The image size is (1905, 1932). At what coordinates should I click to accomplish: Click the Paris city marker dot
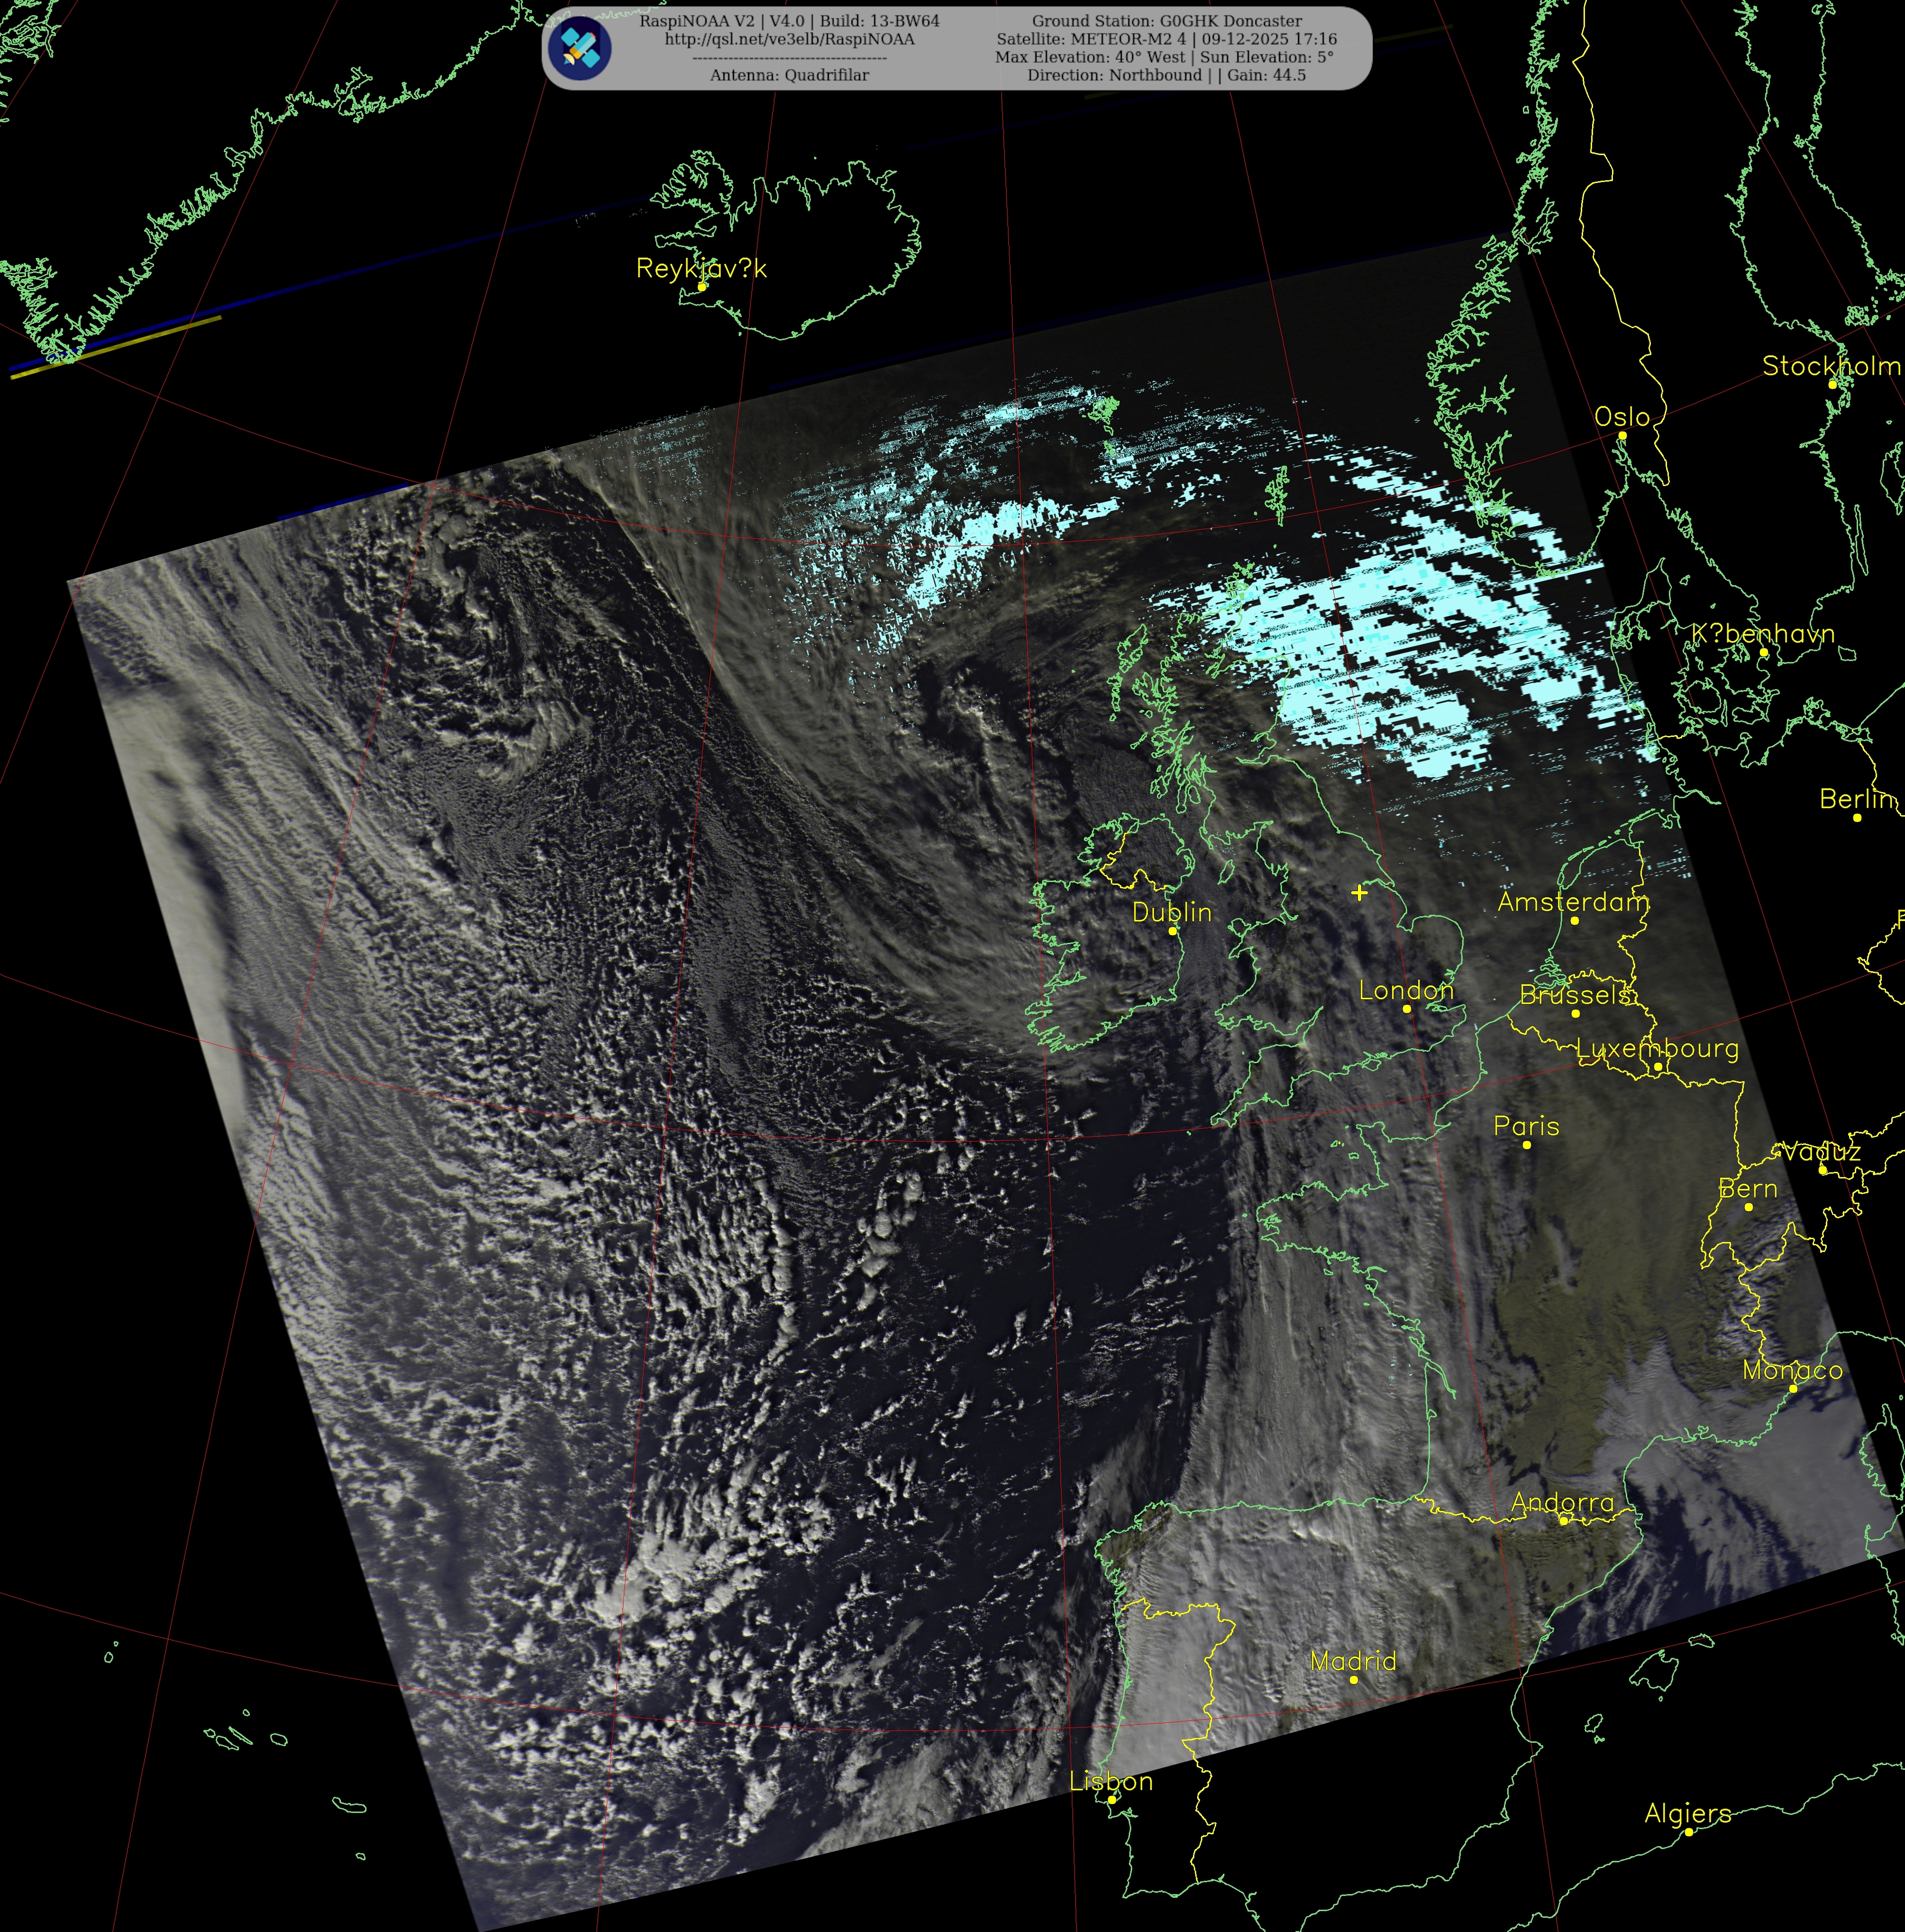pos(1527,1145)
